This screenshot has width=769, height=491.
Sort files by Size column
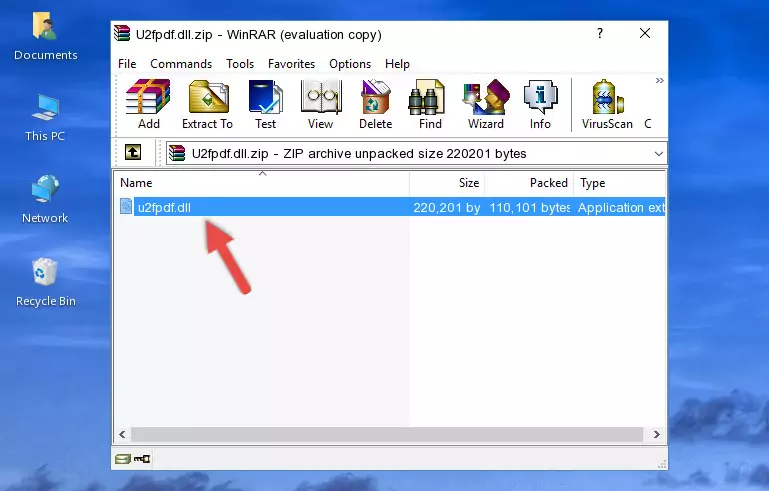447,183
